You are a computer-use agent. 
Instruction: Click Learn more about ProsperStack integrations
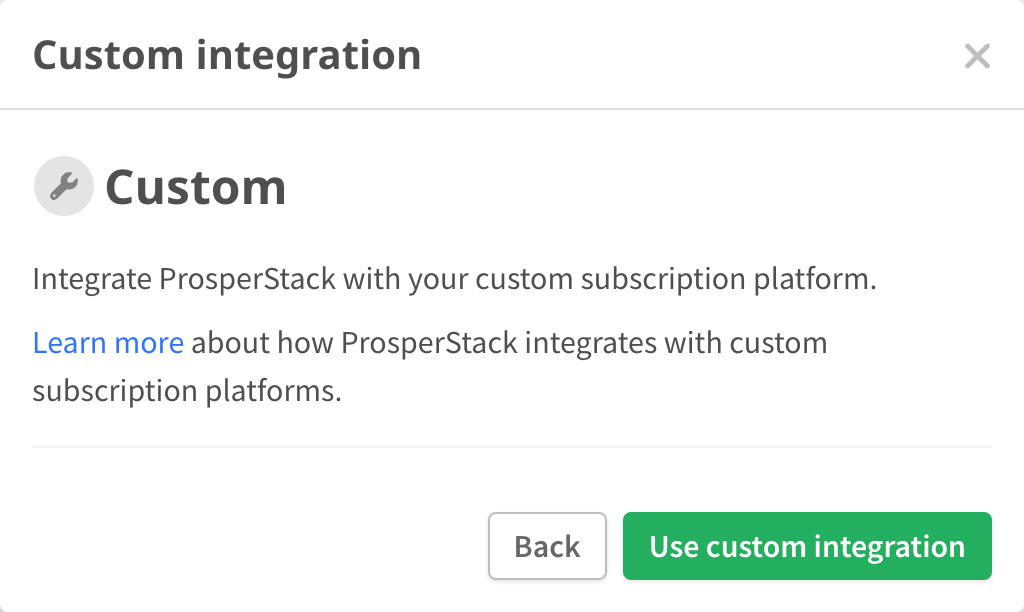coord(108,342)
